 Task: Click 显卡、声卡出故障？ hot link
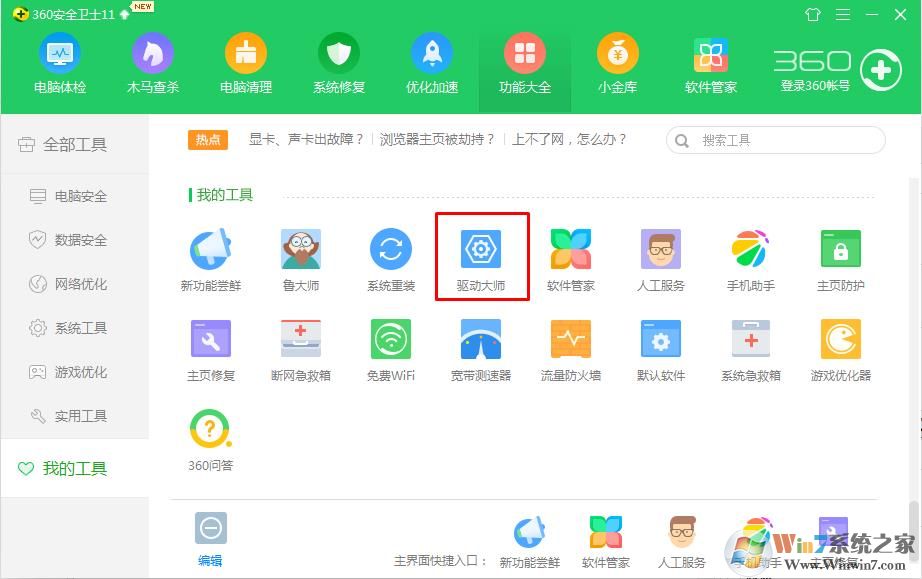coord(306,139)
